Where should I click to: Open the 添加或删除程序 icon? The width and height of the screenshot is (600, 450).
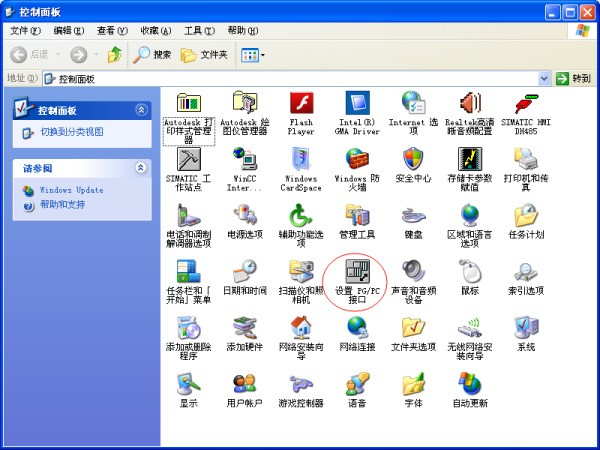click(188, 327)
